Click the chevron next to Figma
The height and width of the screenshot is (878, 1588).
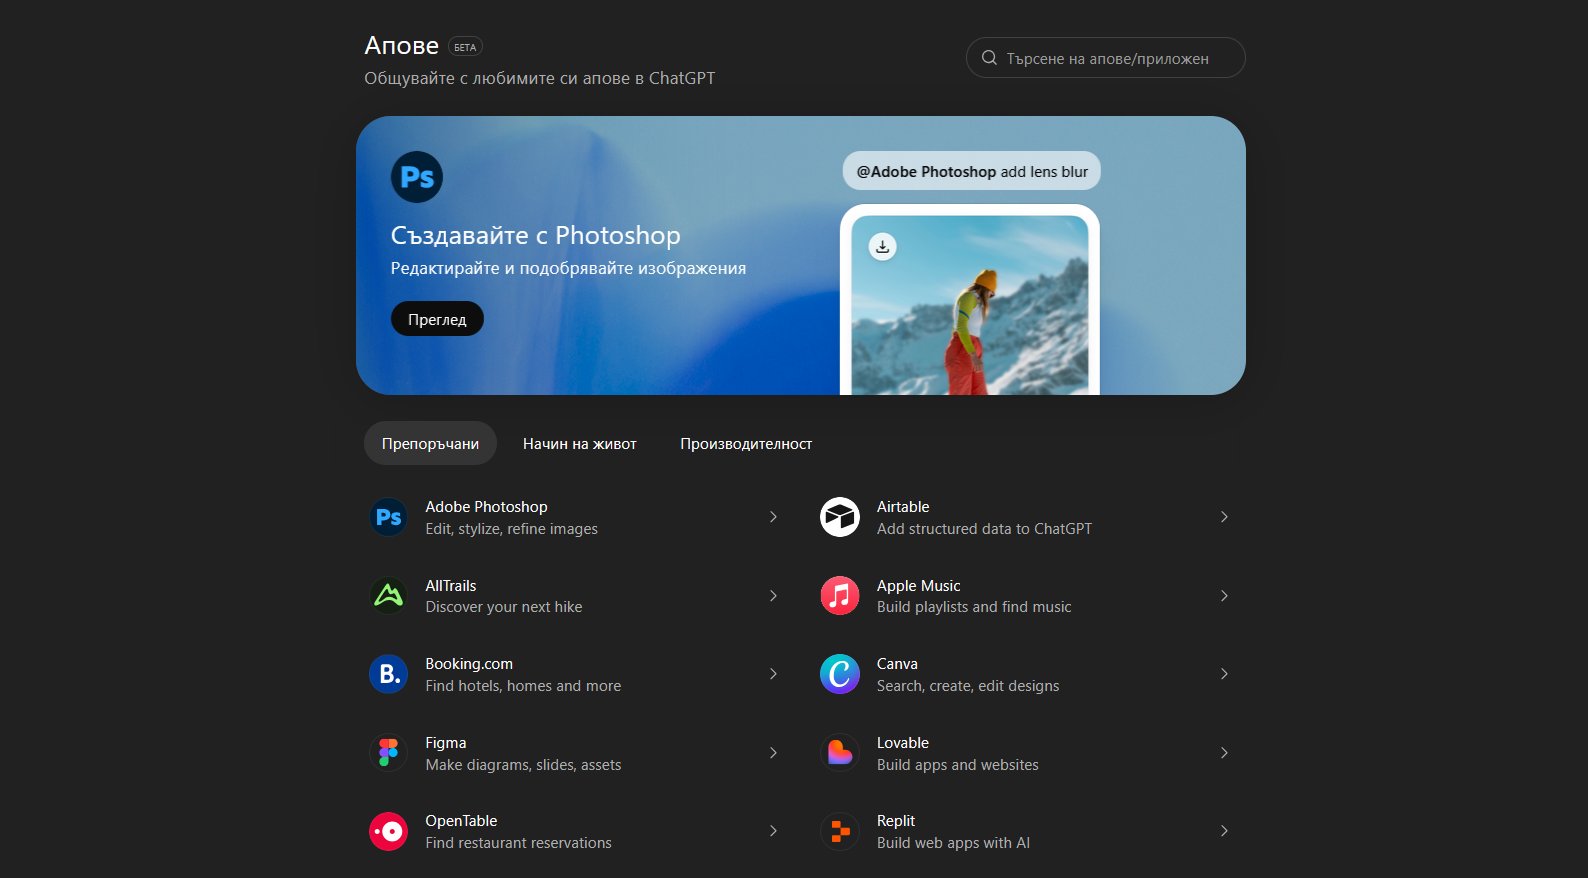point(773,753)
